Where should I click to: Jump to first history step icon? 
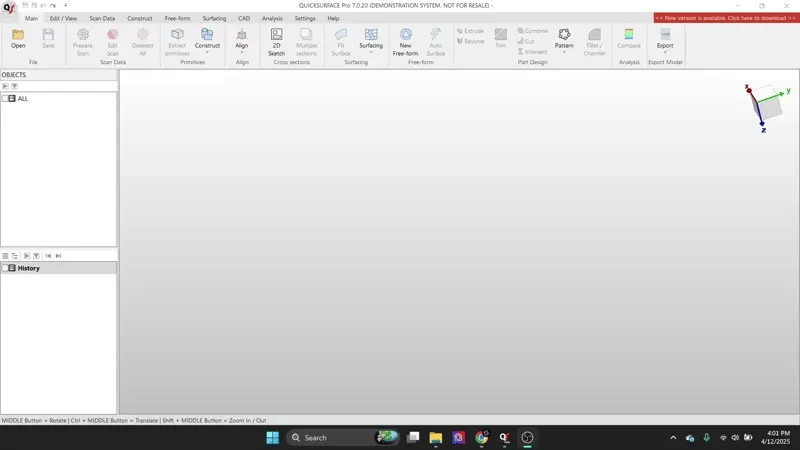click(x=48, y=256)
